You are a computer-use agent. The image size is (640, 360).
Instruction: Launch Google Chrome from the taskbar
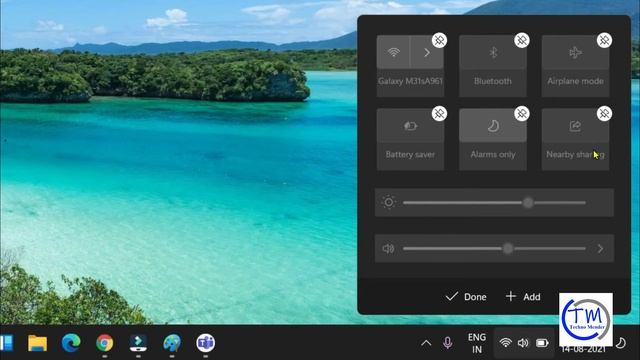(x=104, y=343)
